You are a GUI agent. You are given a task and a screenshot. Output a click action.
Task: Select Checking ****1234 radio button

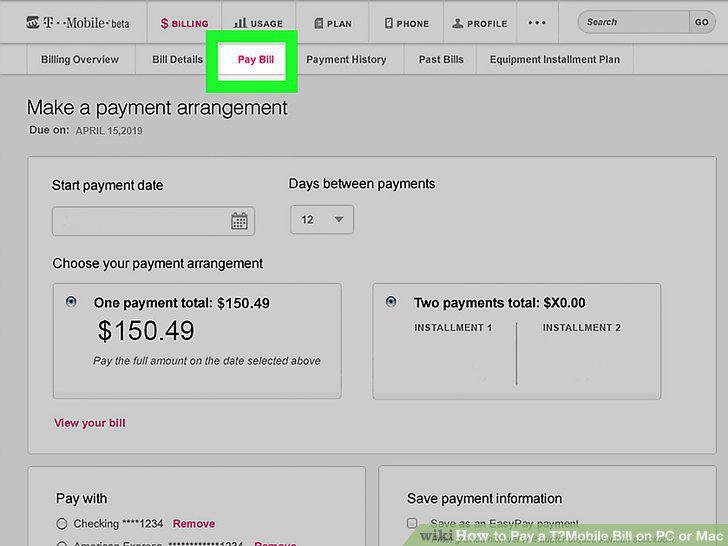pos(62,524)
